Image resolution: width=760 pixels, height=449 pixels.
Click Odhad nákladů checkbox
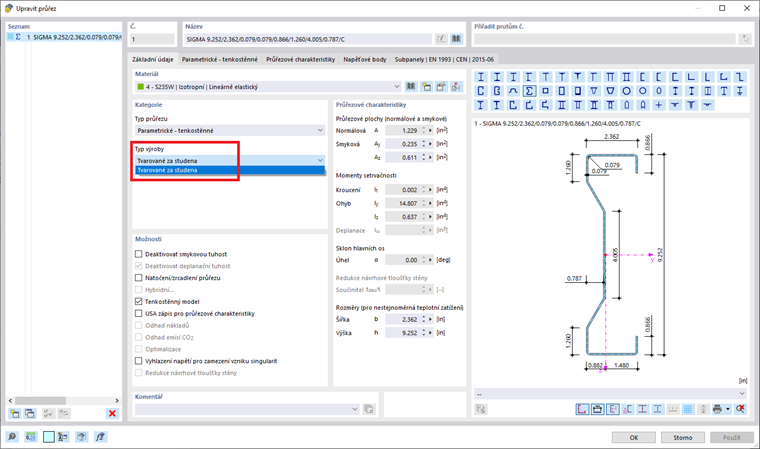(x=139, y=325)
